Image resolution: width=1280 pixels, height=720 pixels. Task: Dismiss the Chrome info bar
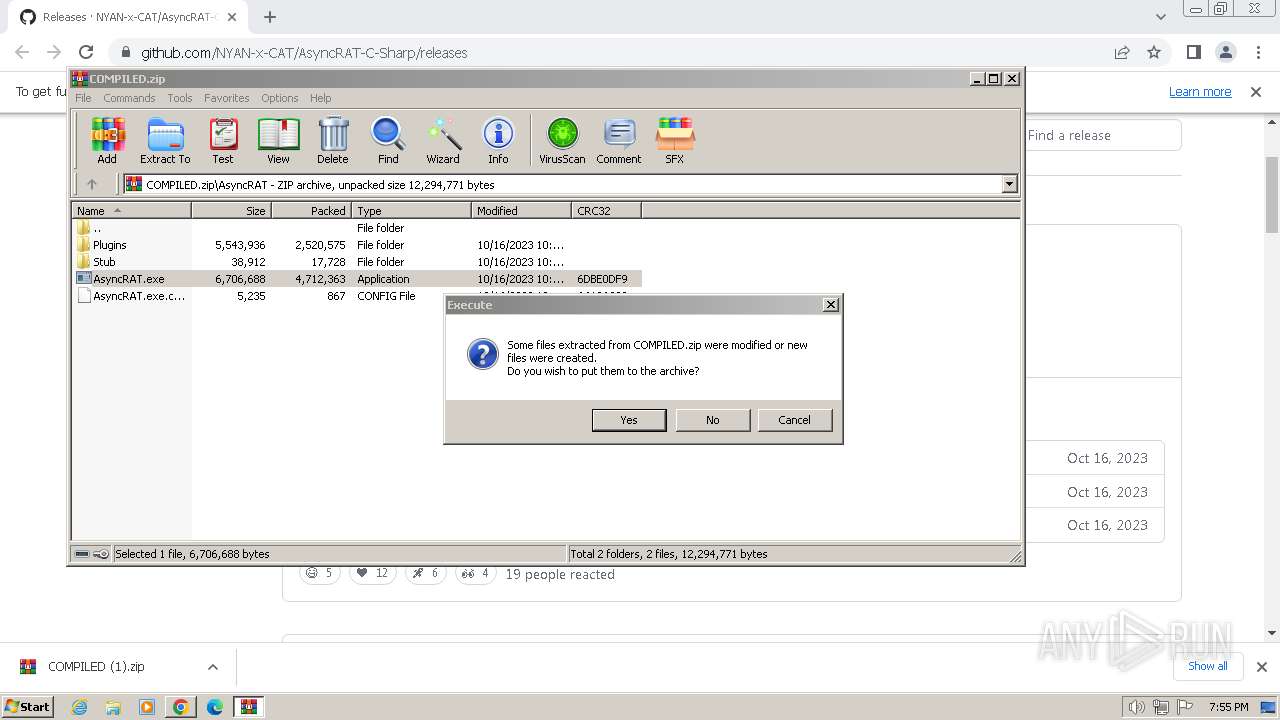tap(1256, 91)
